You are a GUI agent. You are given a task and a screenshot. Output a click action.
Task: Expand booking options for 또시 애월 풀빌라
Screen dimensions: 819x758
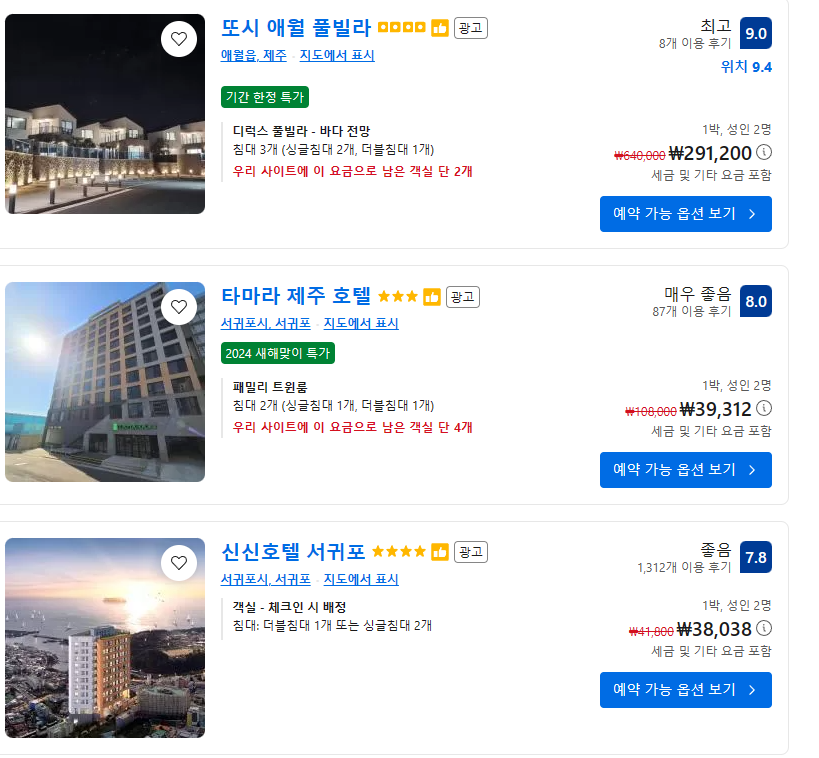pos(686,214)
